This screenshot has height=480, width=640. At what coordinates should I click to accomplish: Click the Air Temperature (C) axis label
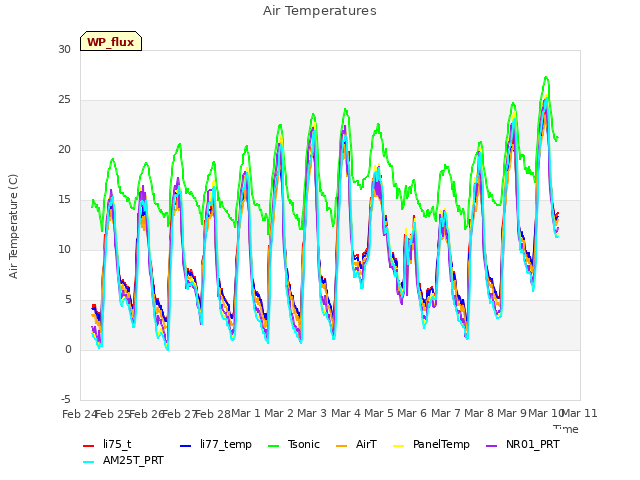click(13, 227)
